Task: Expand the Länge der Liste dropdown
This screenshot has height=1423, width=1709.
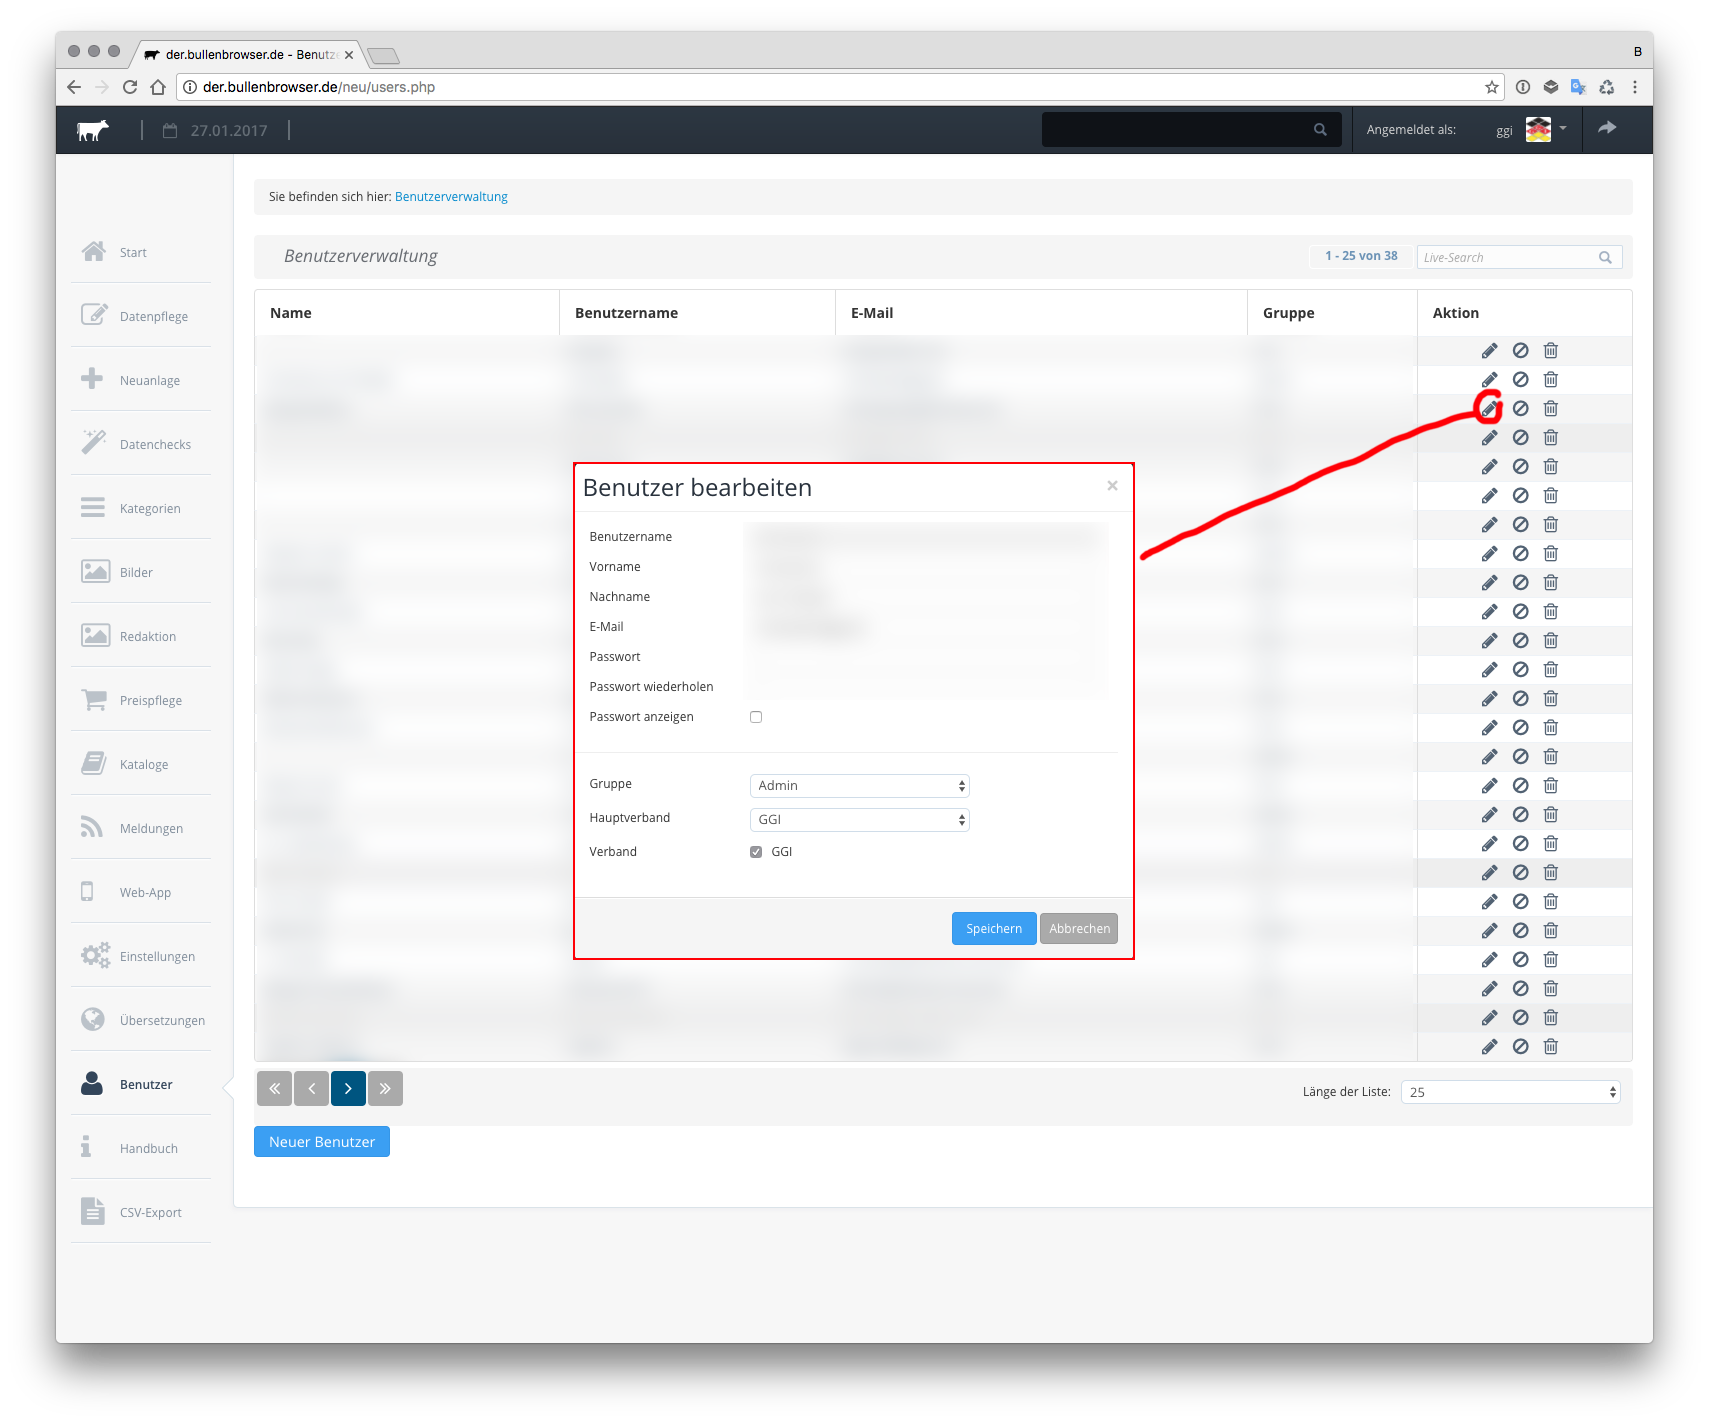Action: [x=1510, y=1092]
